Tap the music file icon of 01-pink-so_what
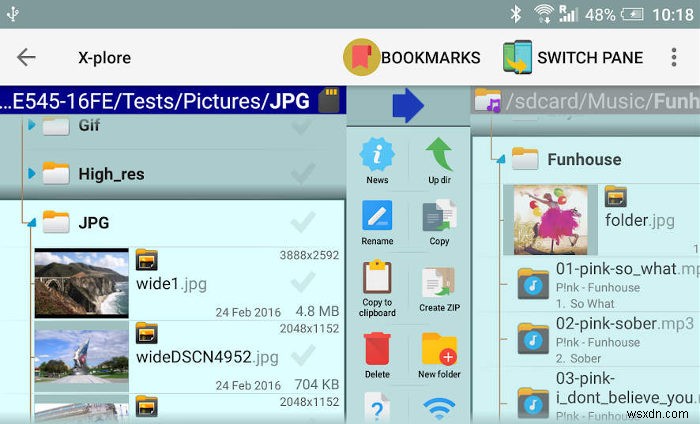The width and height of the screenshot is (700, 424). tap(533, 284)
